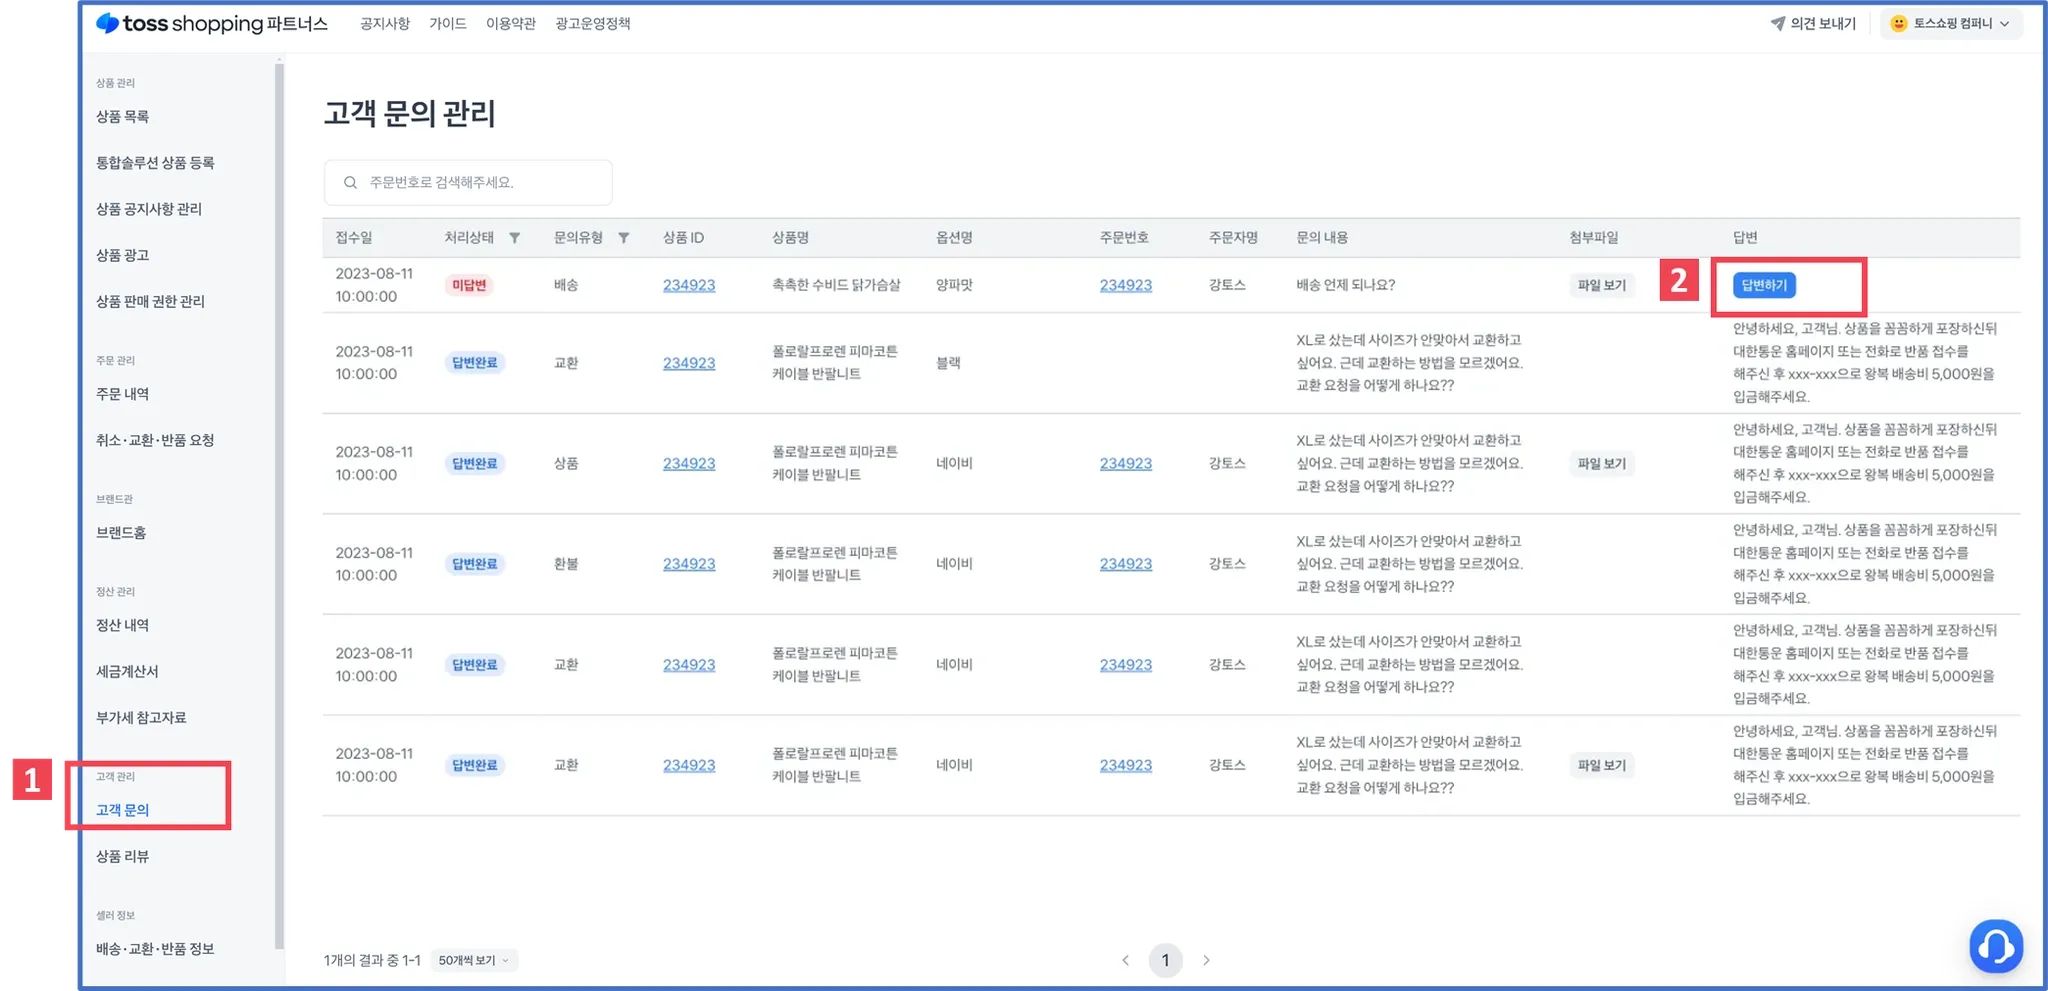Open the headset support chat icon
Screen dimensions: 2048x991
1996,946
